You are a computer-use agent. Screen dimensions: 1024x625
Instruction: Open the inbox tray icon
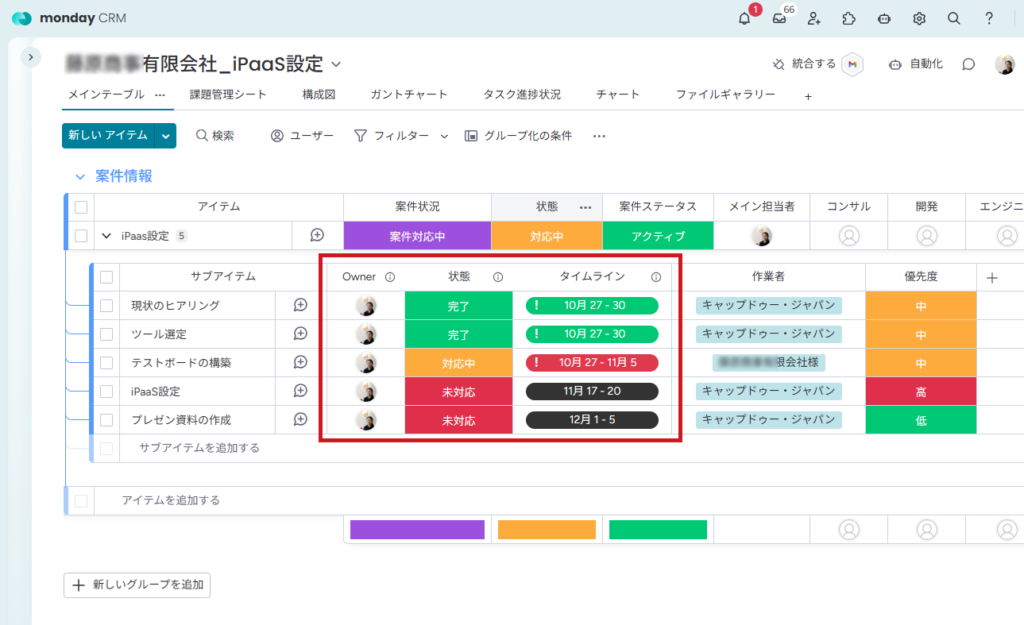tap(779, 18)
